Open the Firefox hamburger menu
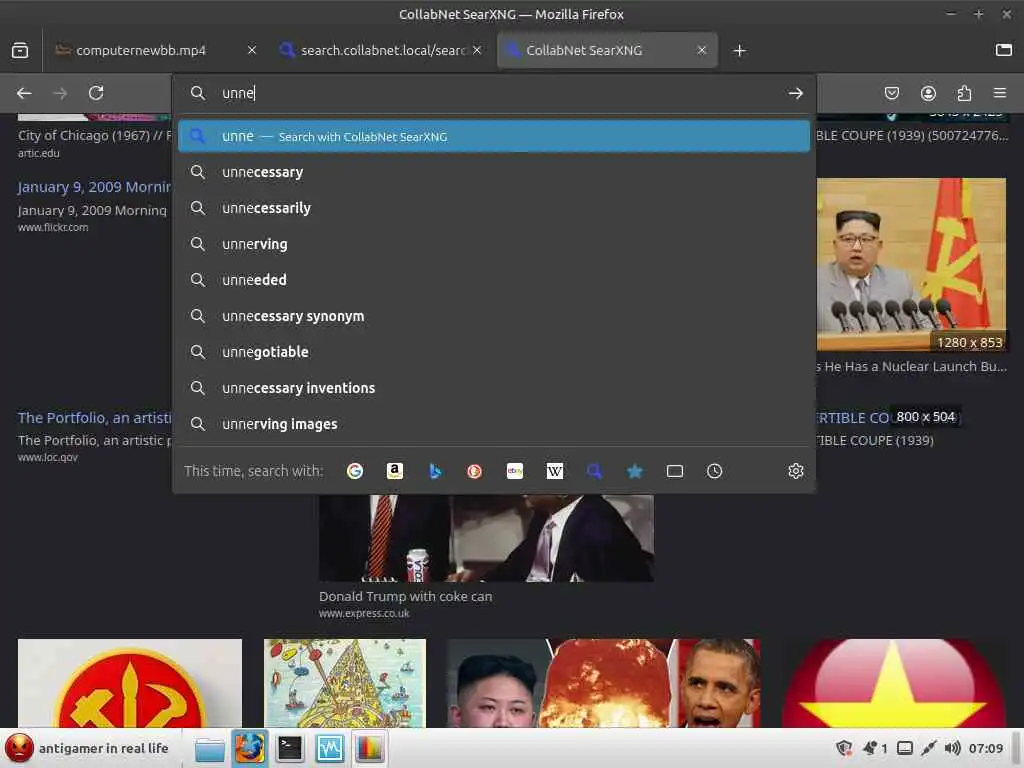This screenshot has width=1024, height=768. click(x=1000, y=93)
